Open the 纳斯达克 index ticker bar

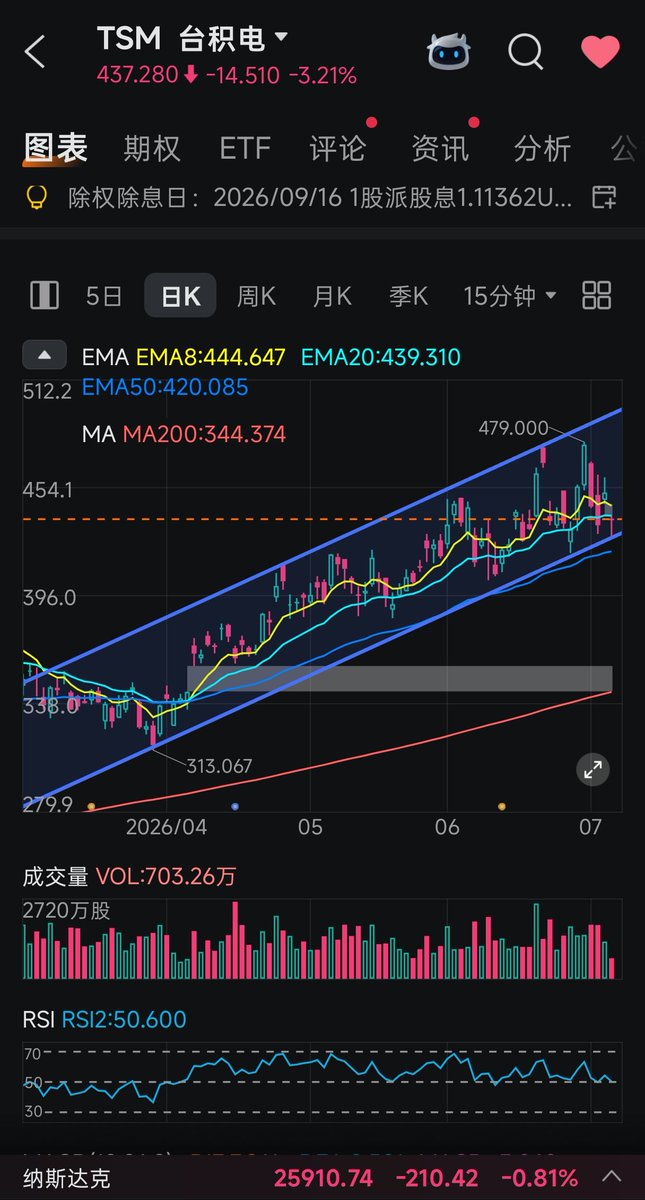click(x=322, y=1177)
